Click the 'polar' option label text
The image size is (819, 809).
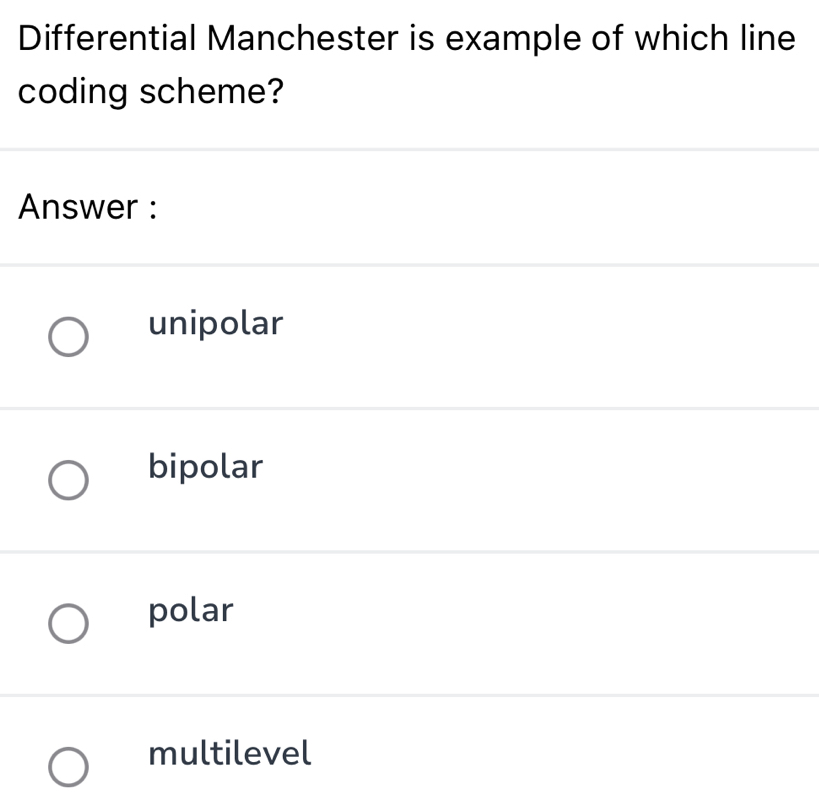(x=191, y=610)
